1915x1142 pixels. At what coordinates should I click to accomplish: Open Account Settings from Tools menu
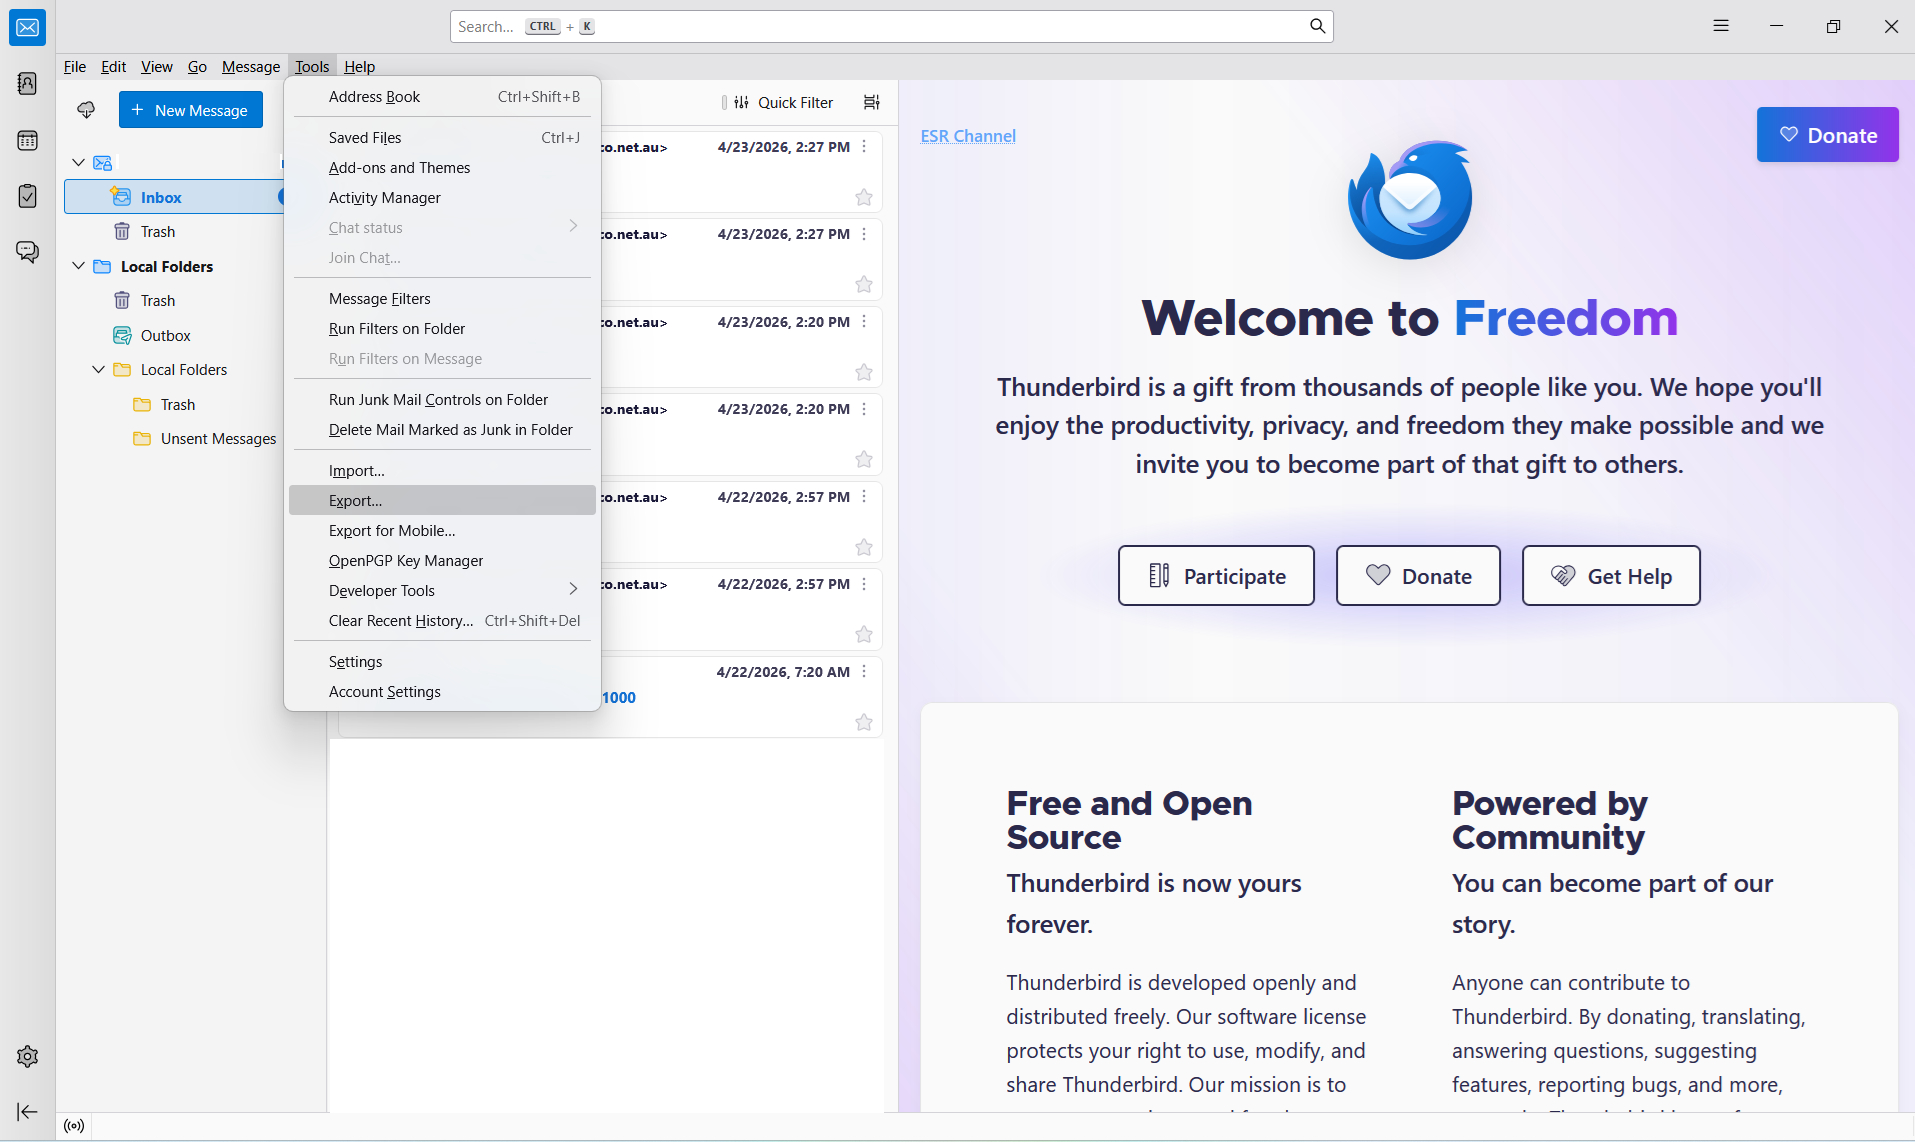pos(442,691)
